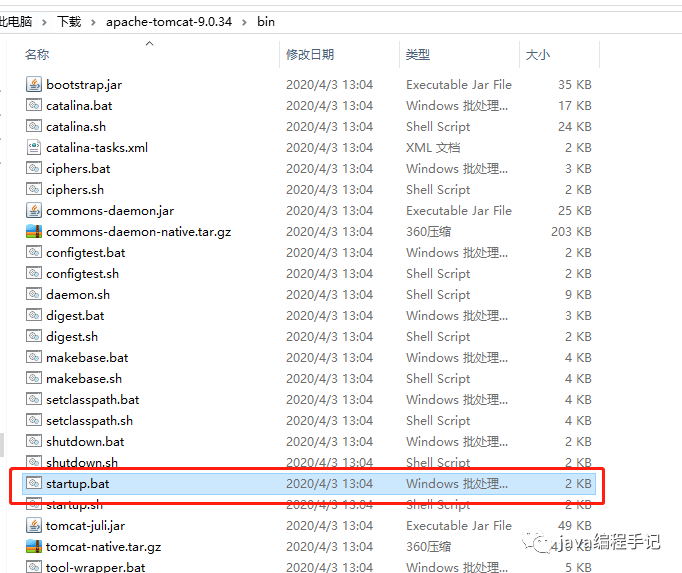
Task: Click the 49 KB size value
Action: click(x=575, y=526)
